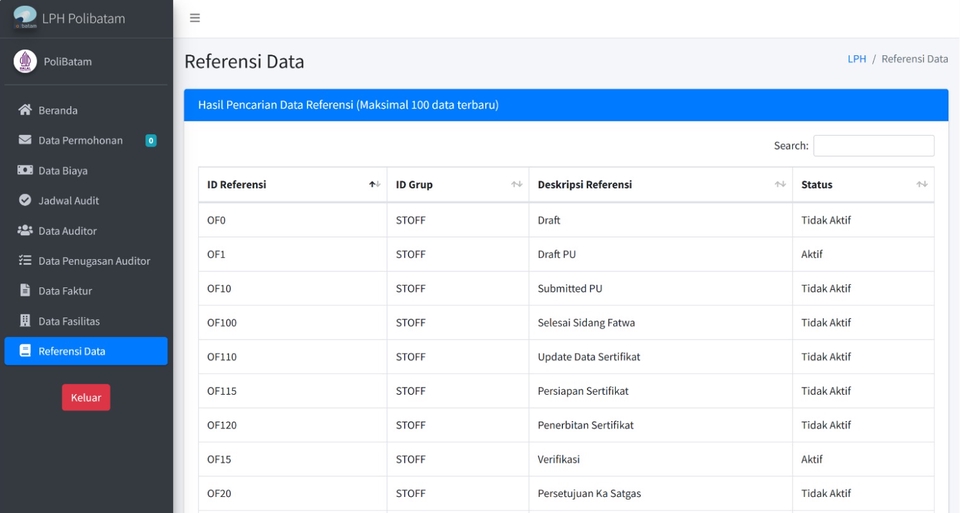Focus the Search input field
960x513 pixels.
(874, 146)
